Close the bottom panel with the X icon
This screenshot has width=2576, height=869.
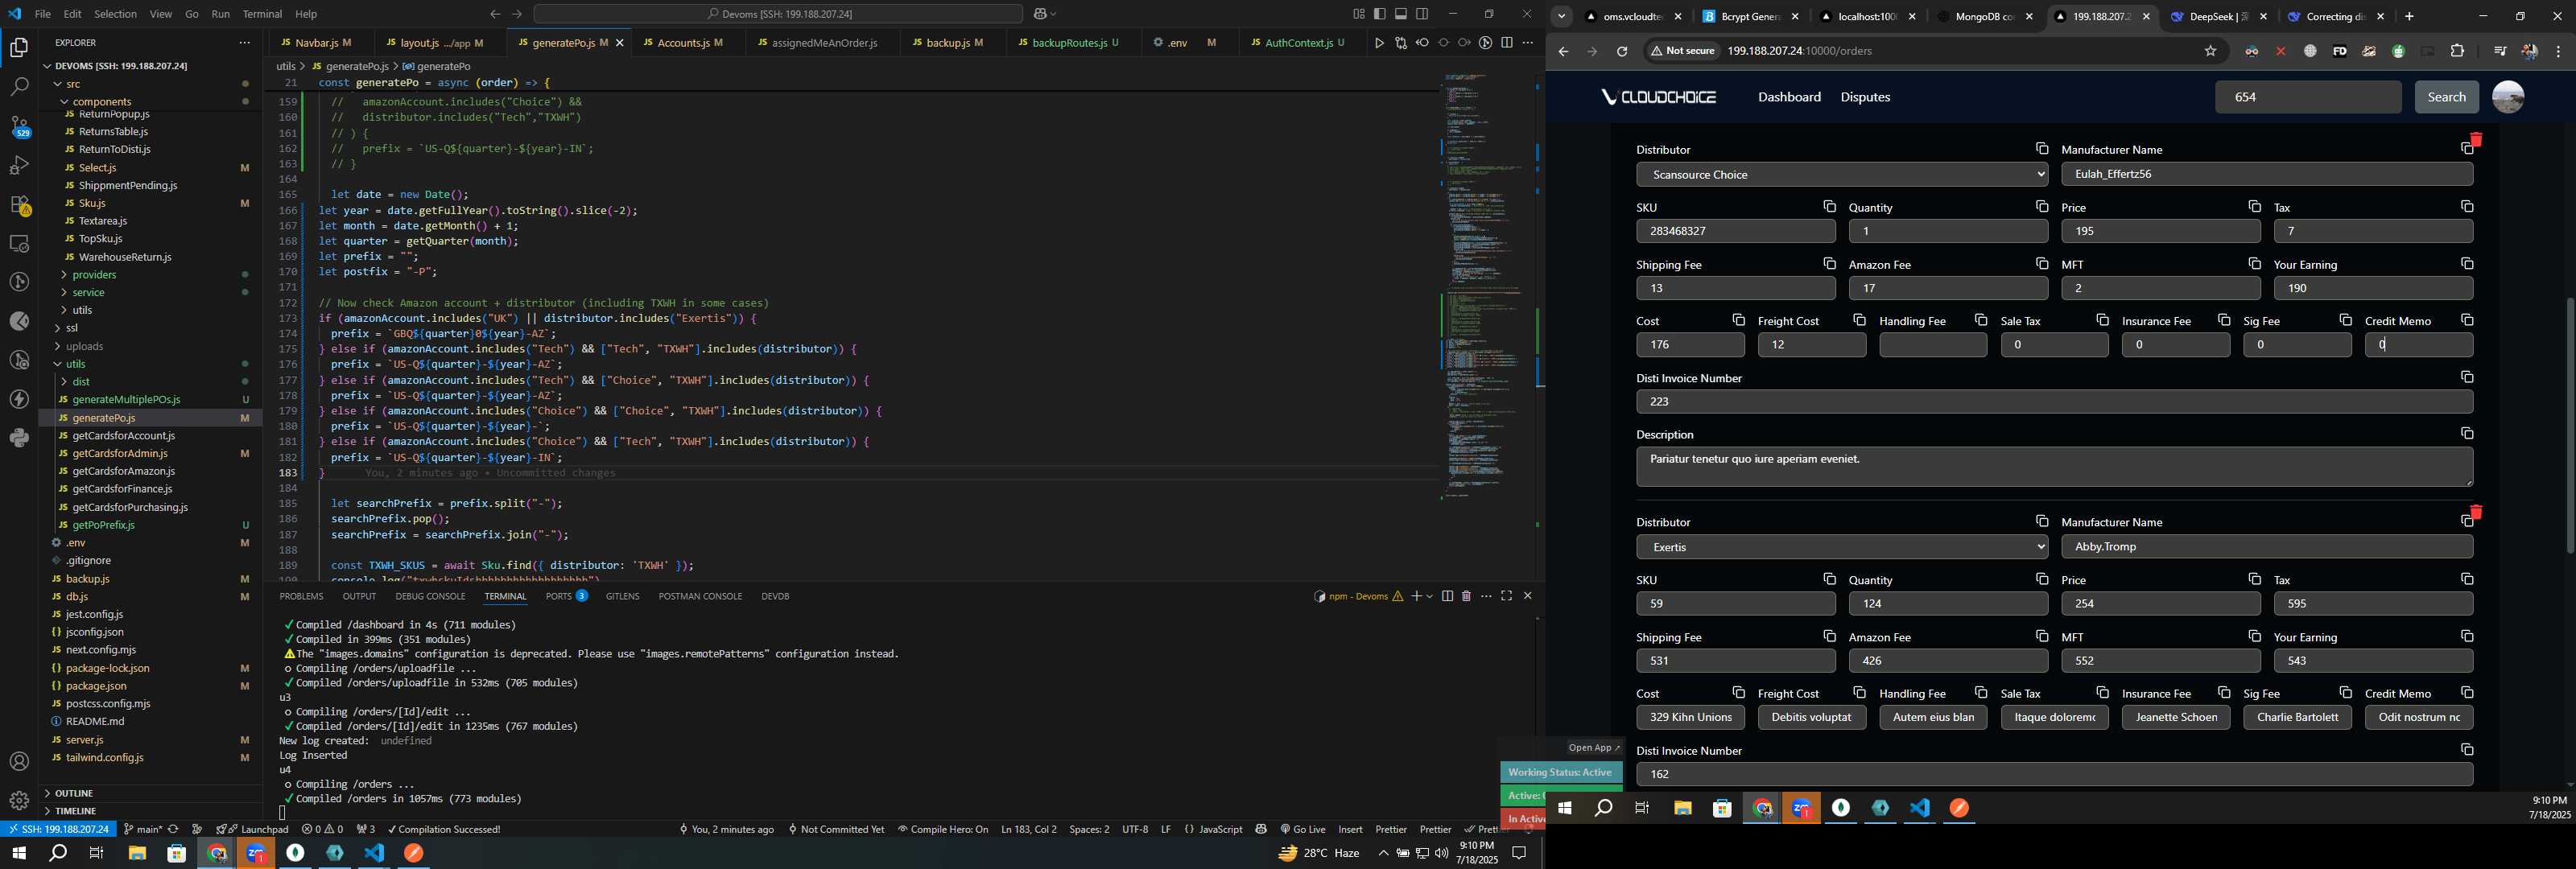click(x=1527, y=596)
